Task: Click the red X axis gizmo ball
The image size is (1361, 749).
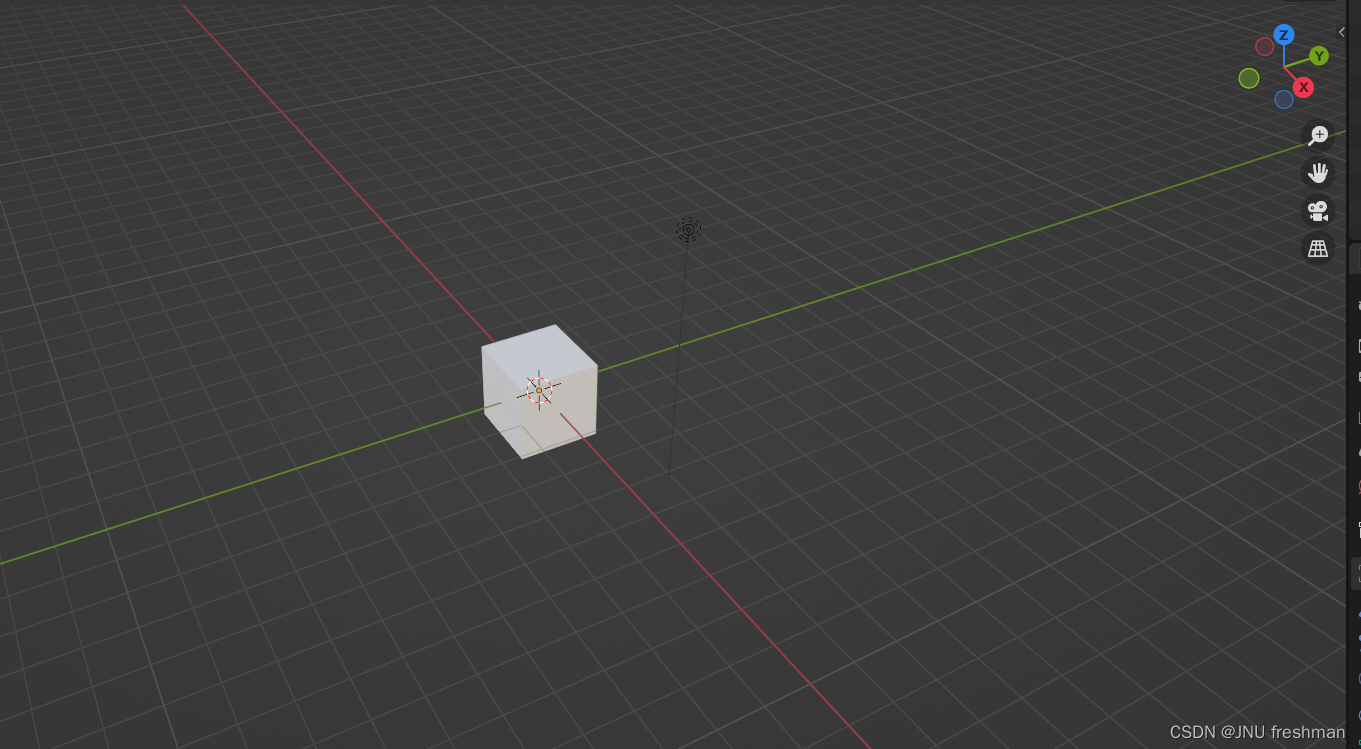Action: pyautogui.click(x=1303, y=88)
